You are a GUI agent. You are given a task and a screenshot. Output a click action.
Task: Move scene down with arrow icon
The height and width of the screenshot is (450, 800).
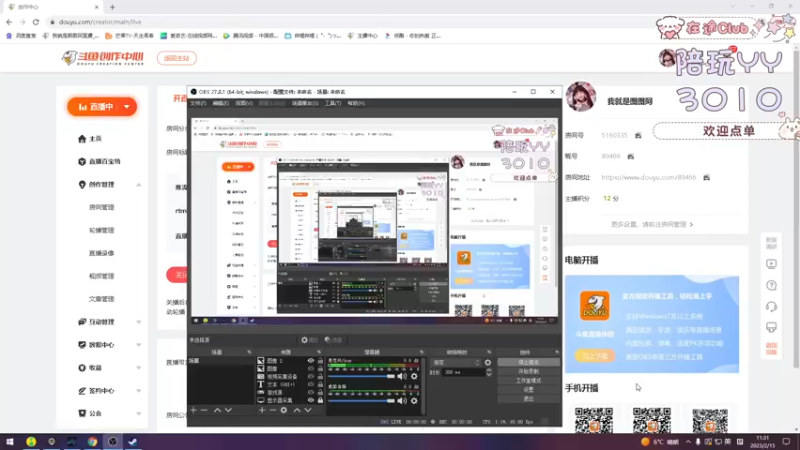(x=228, y=410)
